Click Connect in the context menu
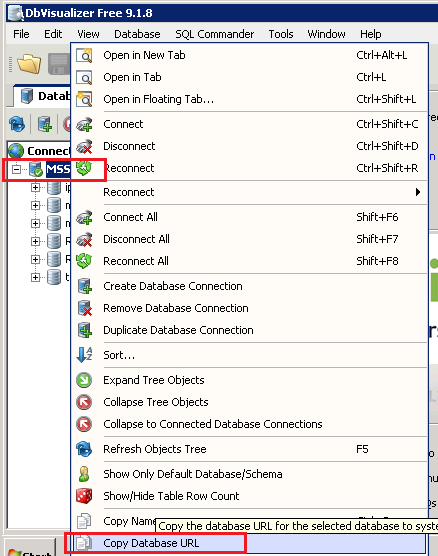Viewport: 438px width, 556px height. click(x=249, y=124)
